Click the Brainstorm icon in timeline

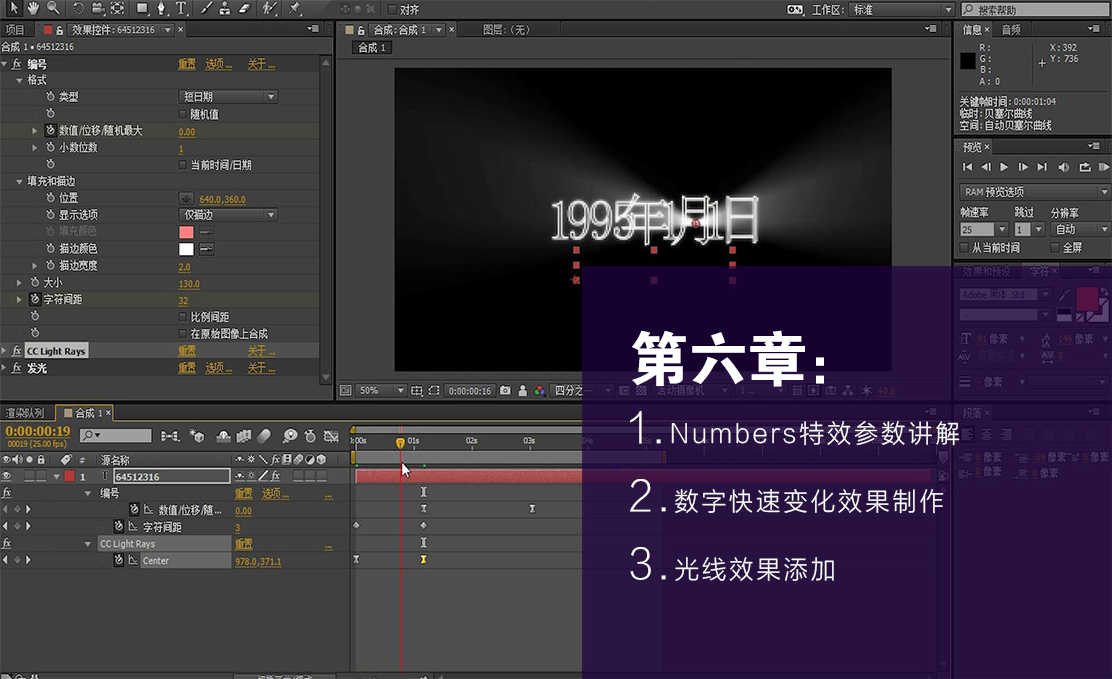[x=290, y=436]
